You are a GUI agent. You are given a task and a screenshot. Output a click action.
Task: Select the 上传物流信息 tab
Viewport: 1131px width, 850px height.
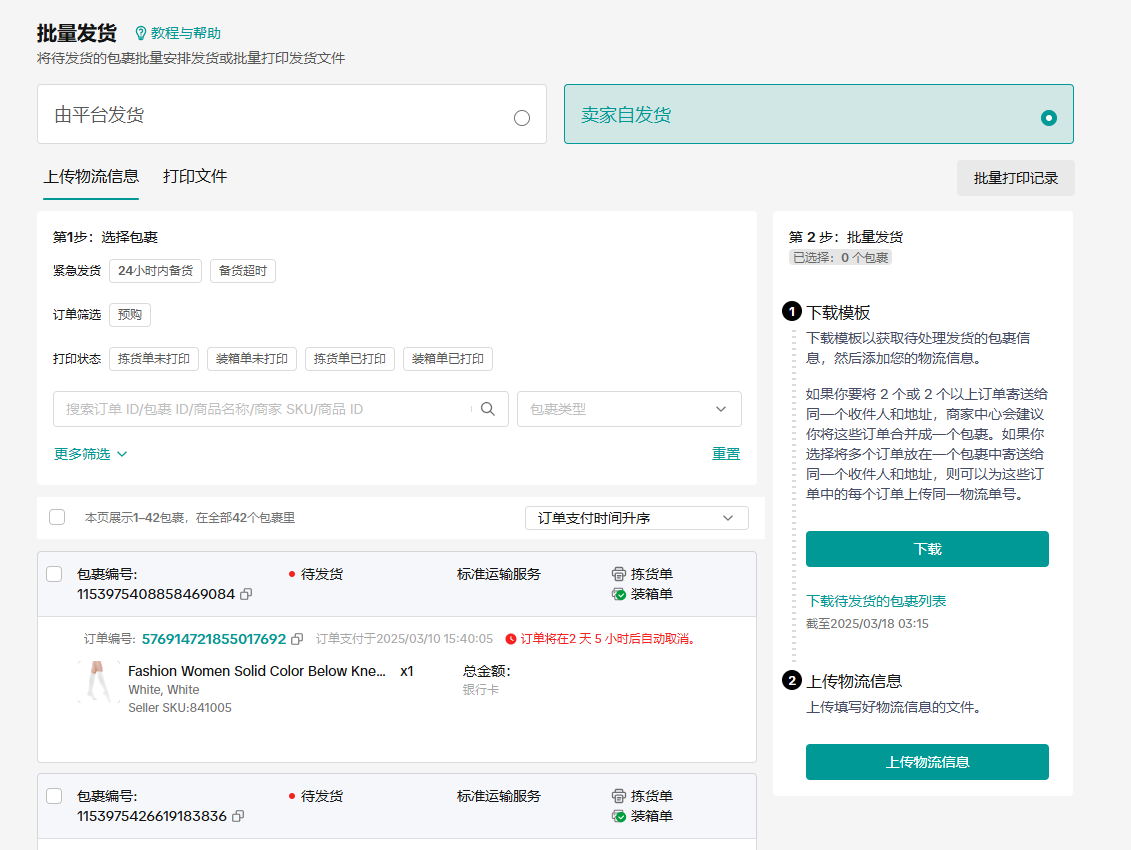(x=91, y=177)
